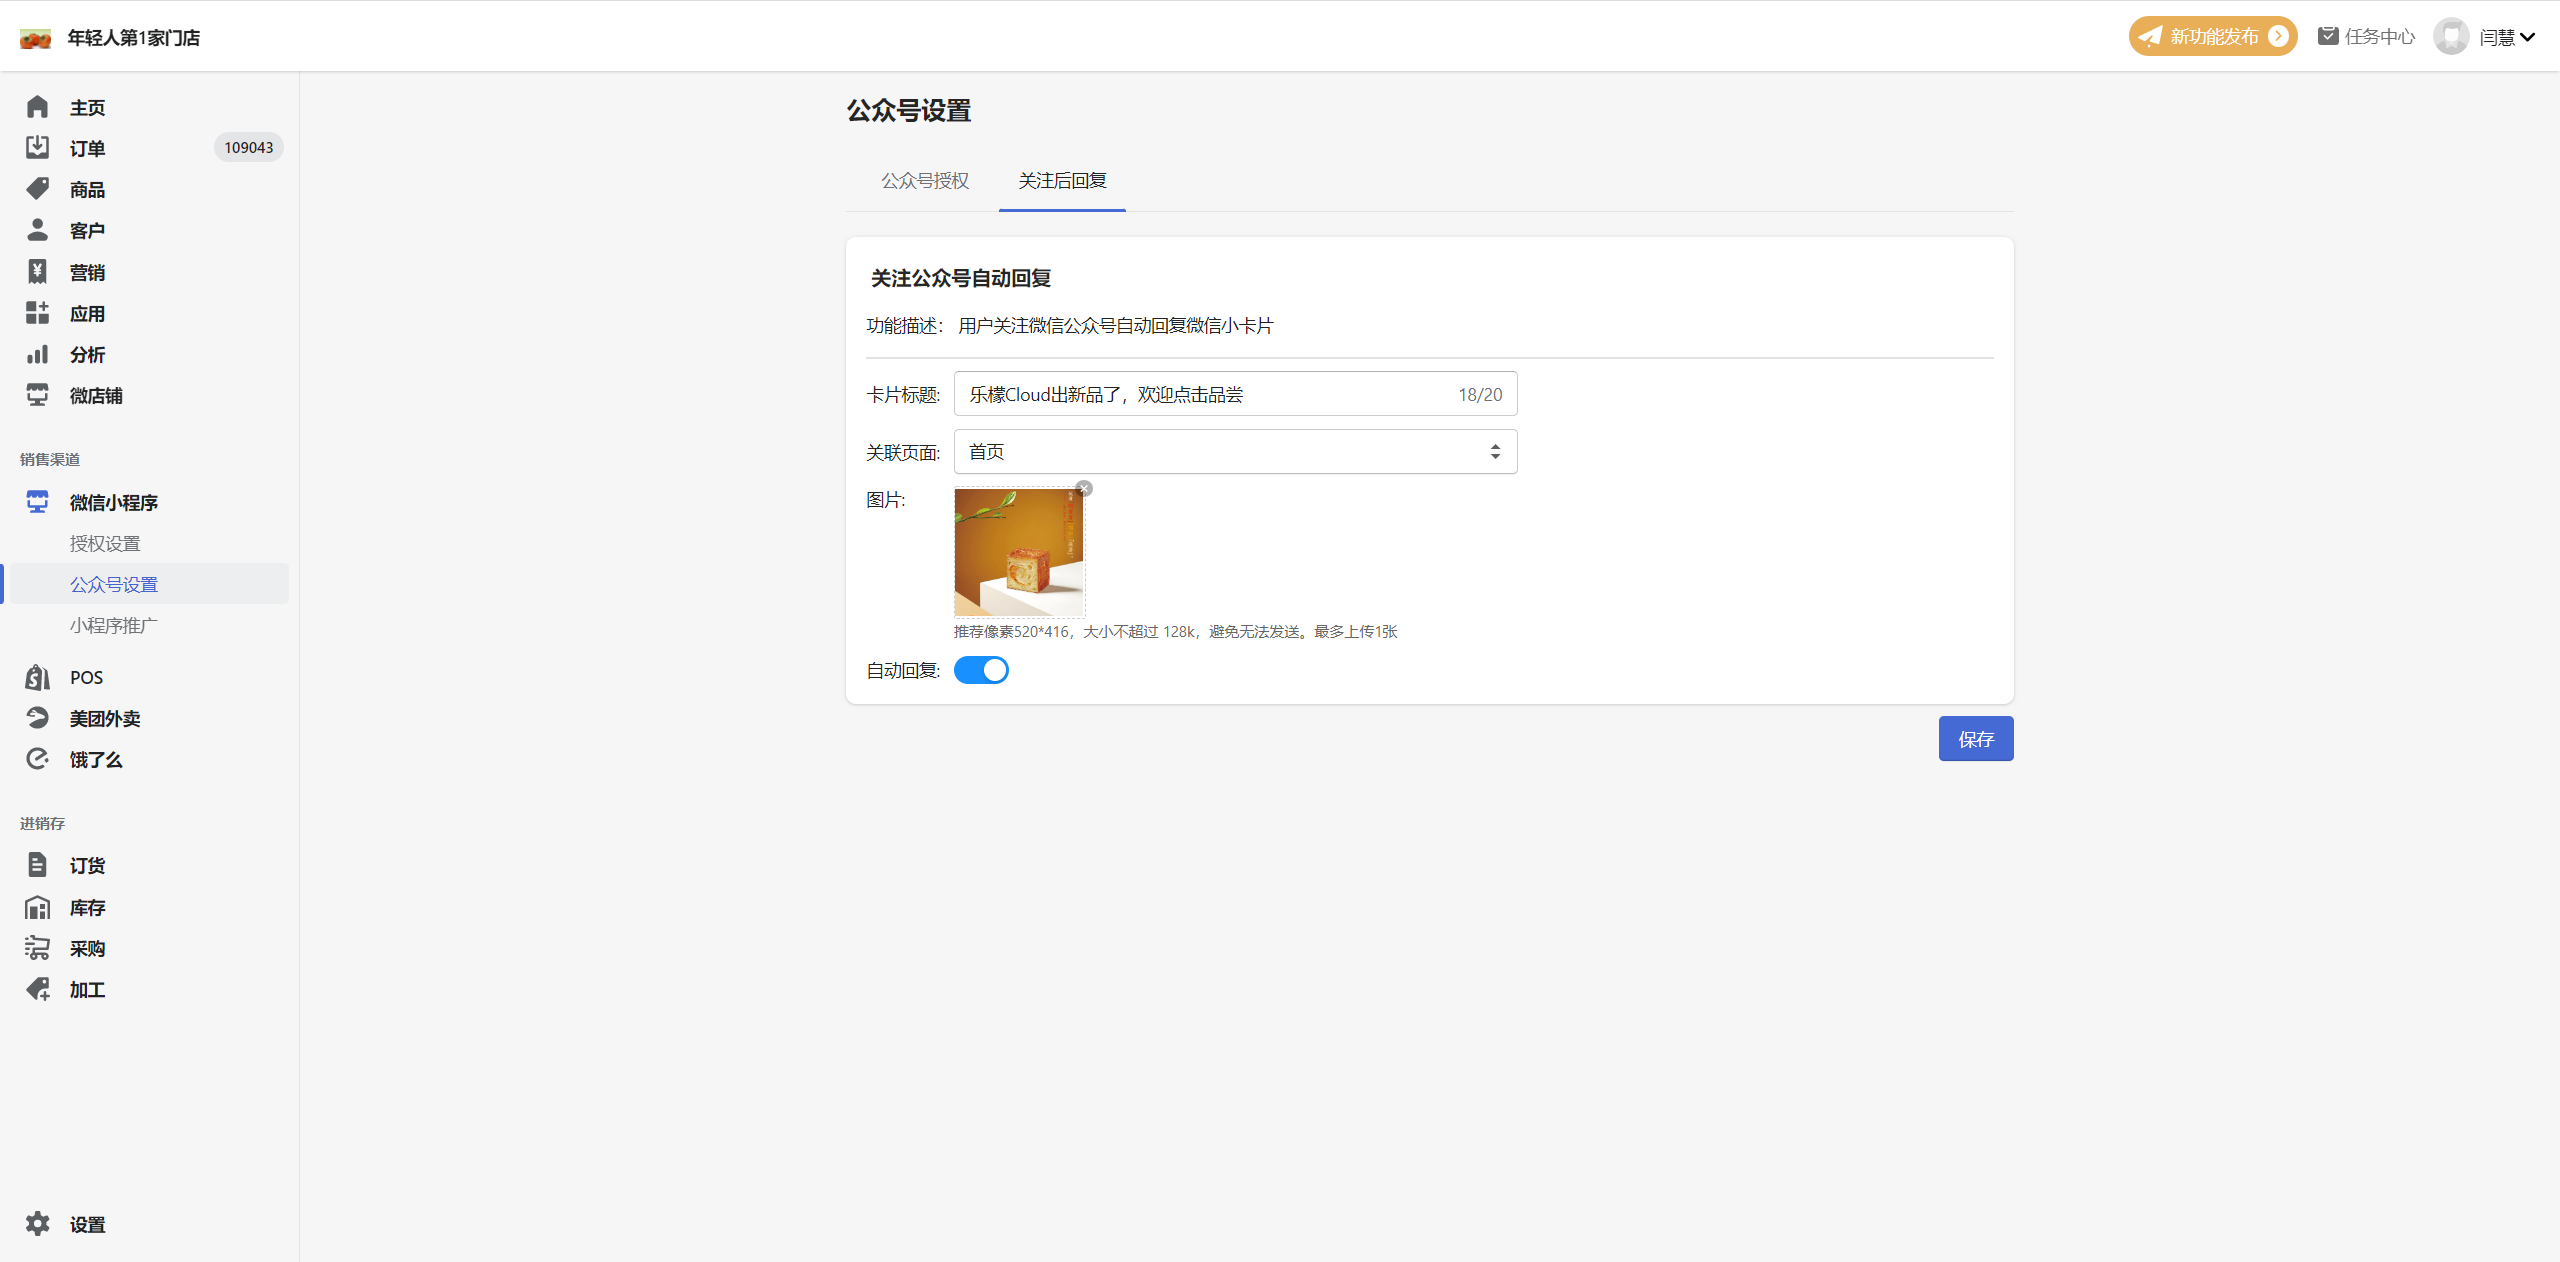Open settings via the gear icon
Viewport: 2560px width, 1262px height.
[37, 1224]
